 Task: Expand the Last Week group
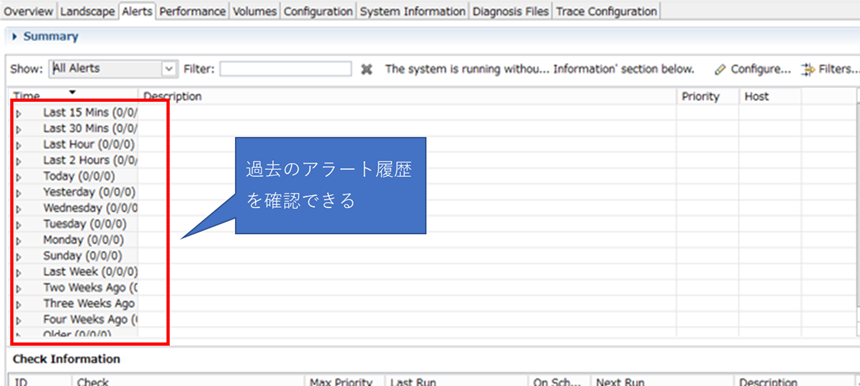click(x=19, y=273)
